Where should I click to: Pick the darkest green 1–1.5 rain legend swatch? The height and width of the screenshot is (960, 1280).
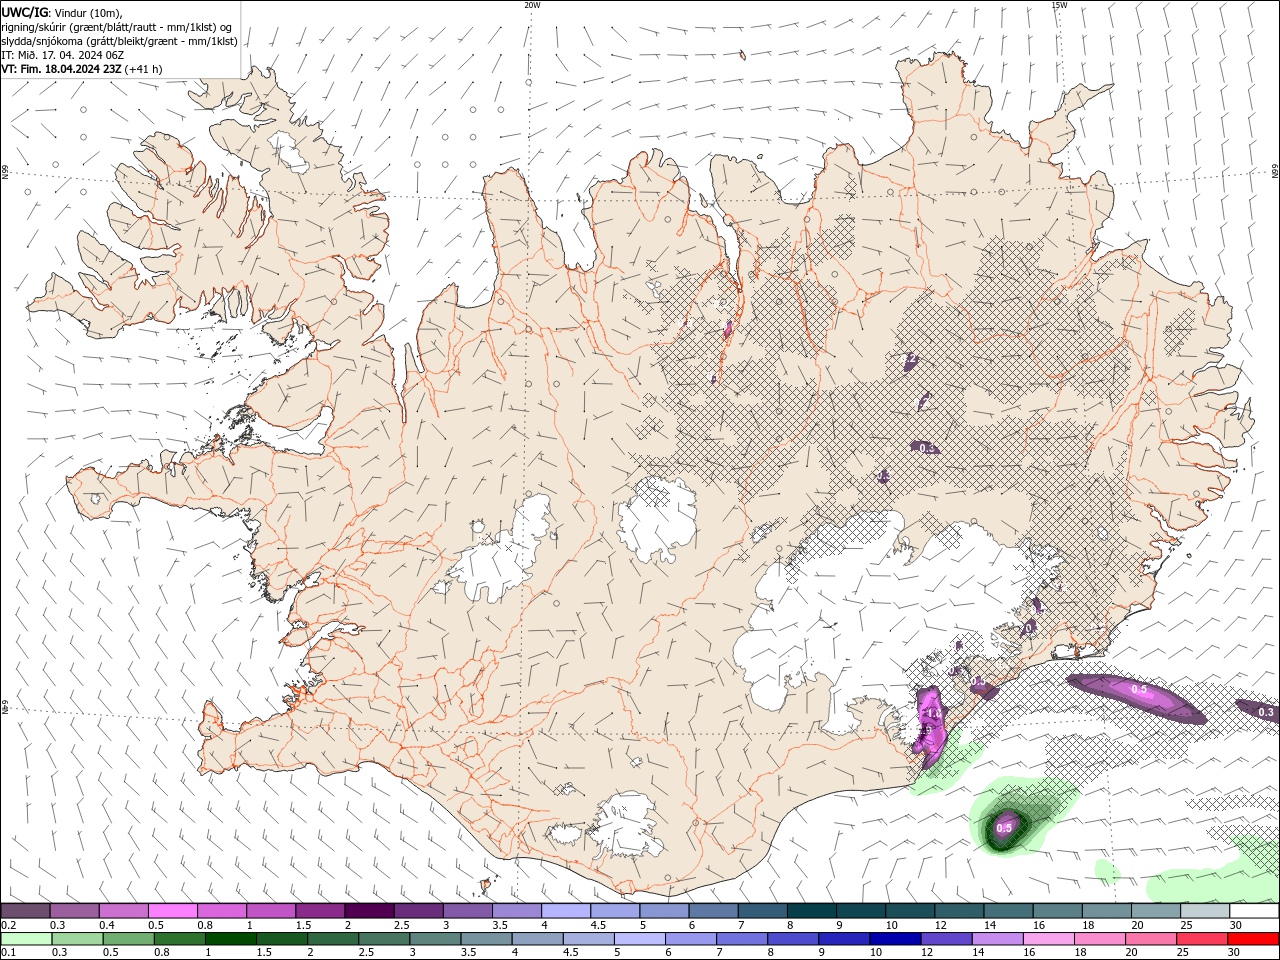coord(230,939)
